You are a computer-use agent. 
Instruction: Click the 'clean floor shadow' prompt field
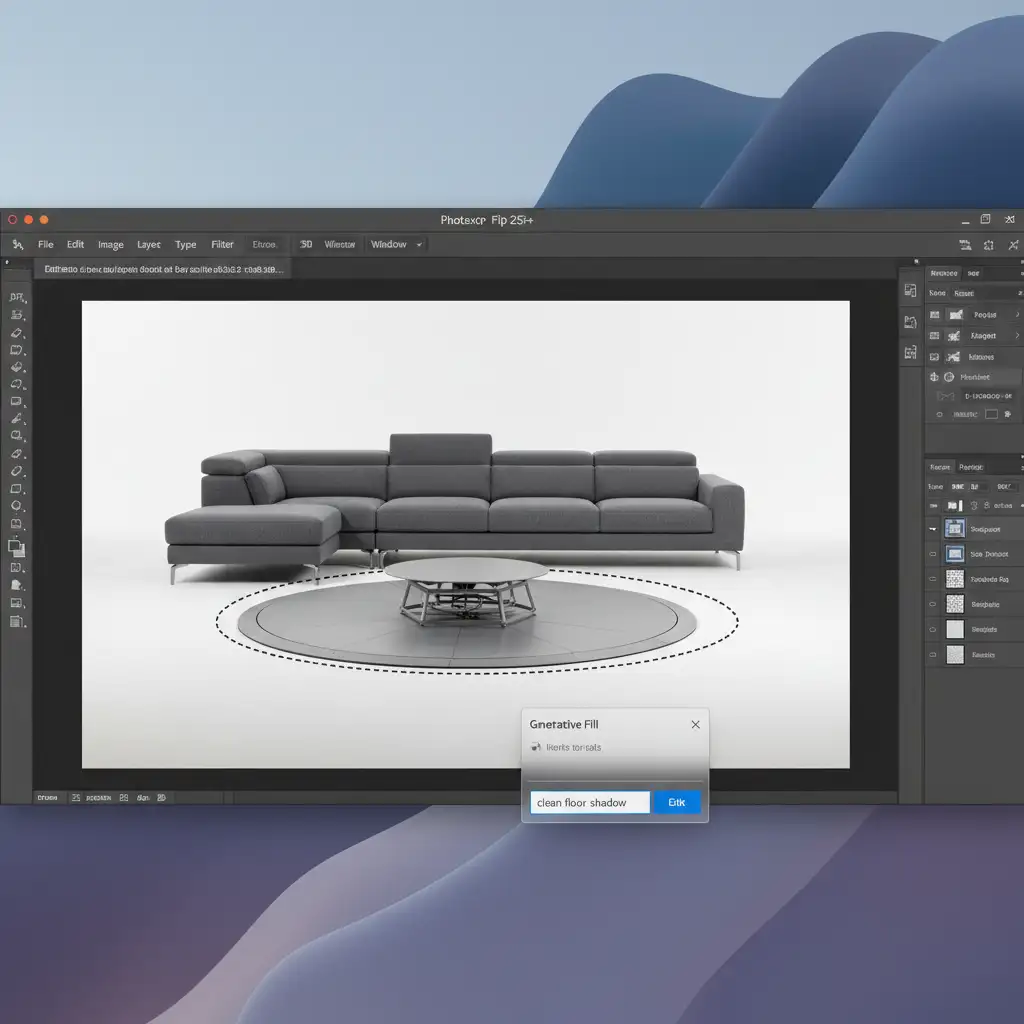[x=589, y=803]
